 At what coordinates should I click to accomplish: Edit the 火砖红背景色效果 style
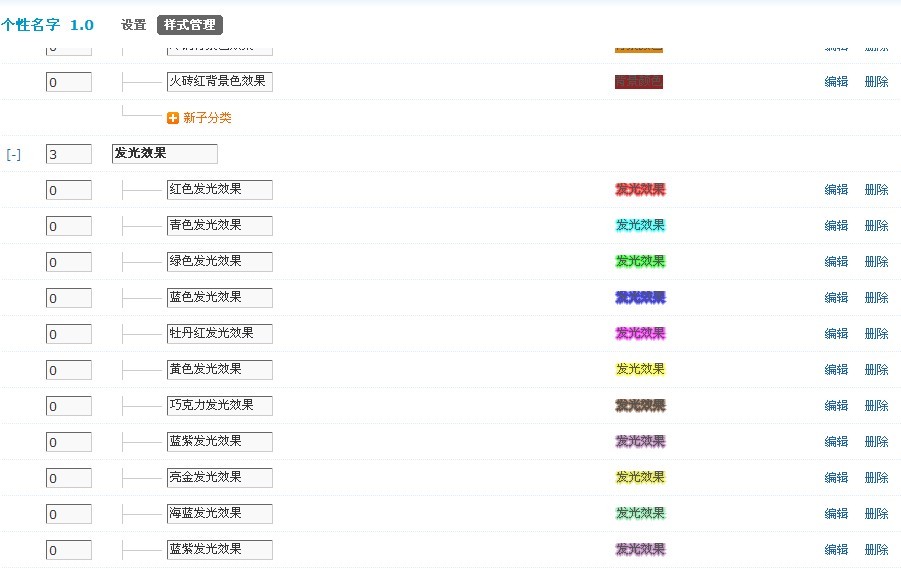pyautogui.click(x=836, y=82)
